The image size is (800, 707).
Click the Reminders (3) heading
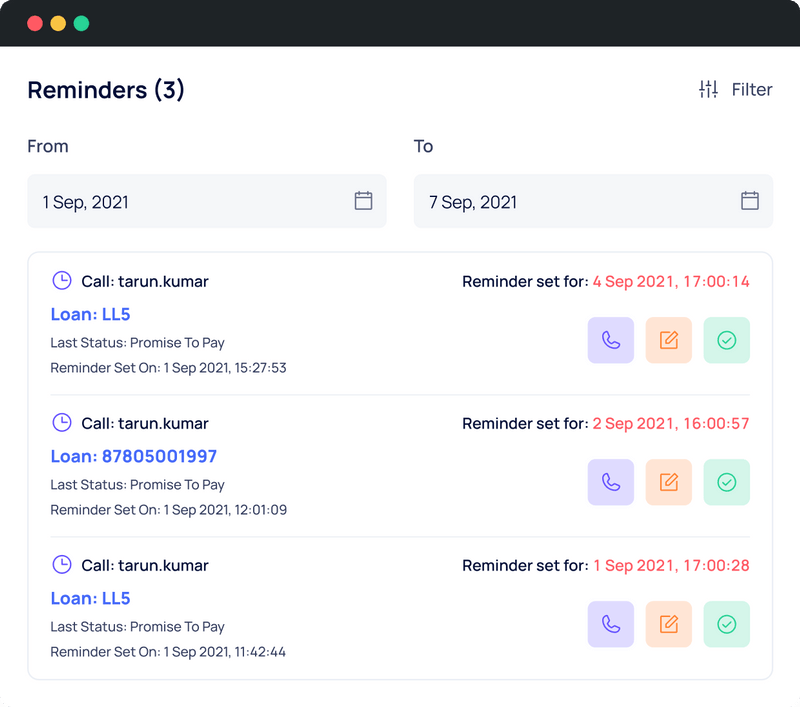point(105,90)
